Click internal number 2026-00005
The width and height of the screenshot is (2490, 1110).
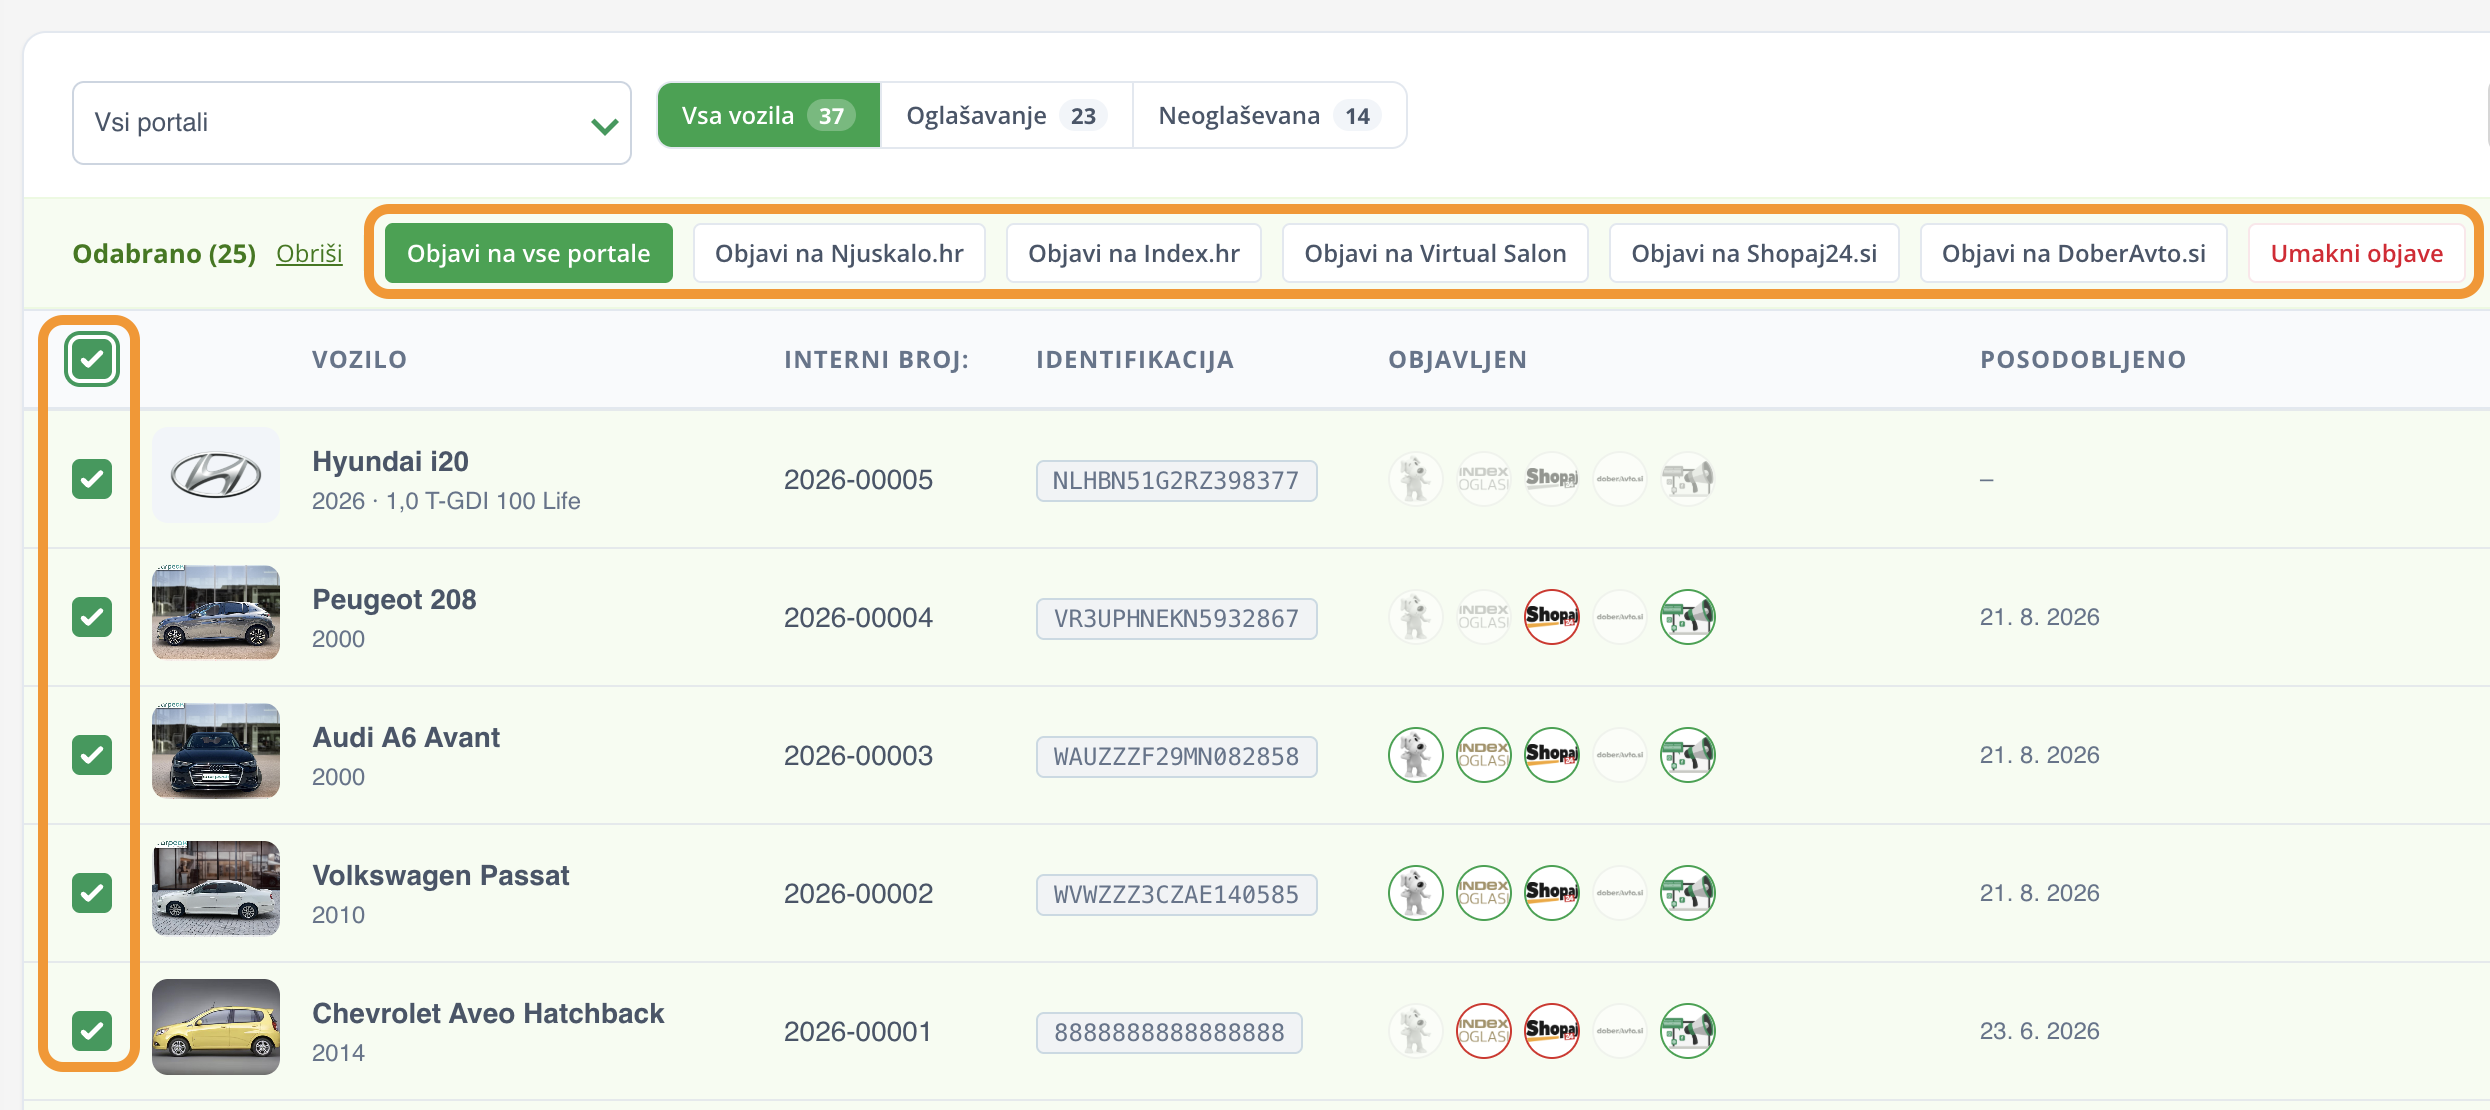click(858, 480)
